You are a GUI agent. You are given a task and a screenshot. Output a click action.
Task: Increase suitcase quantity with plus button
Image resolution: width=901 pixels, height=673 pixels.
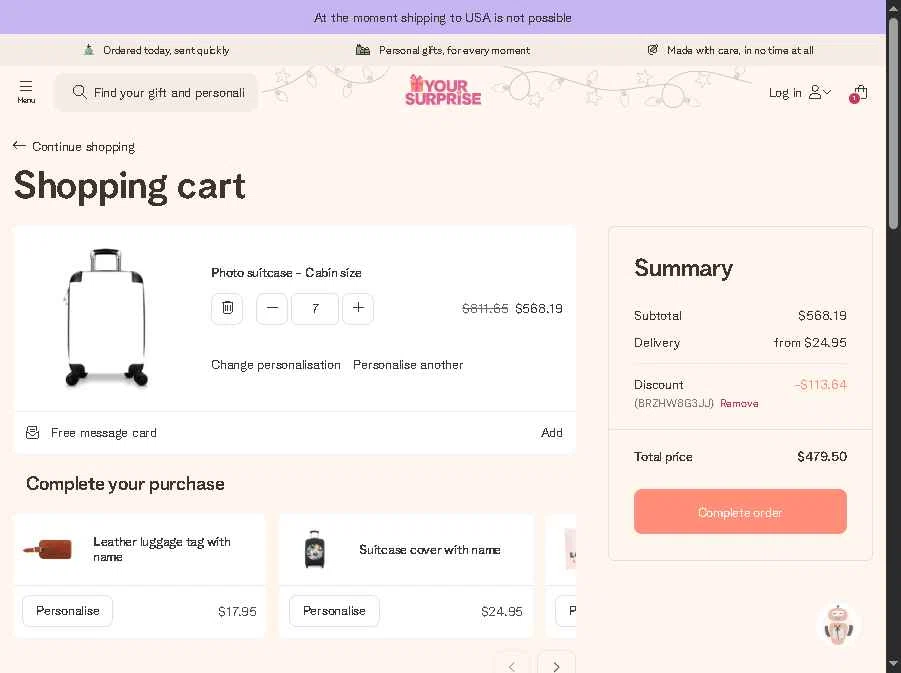358,309
